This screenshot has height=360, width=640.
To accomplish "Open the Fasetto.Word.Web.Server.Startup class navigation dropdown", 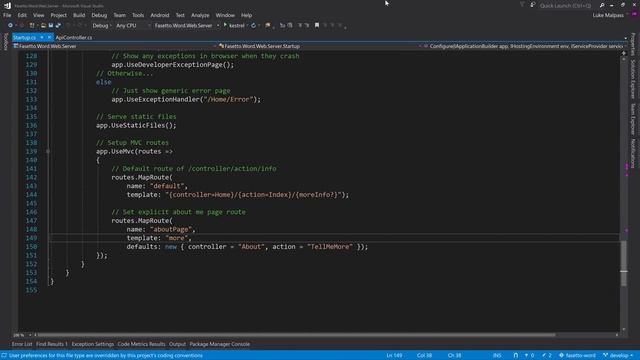I will click(x=320, y=46).
